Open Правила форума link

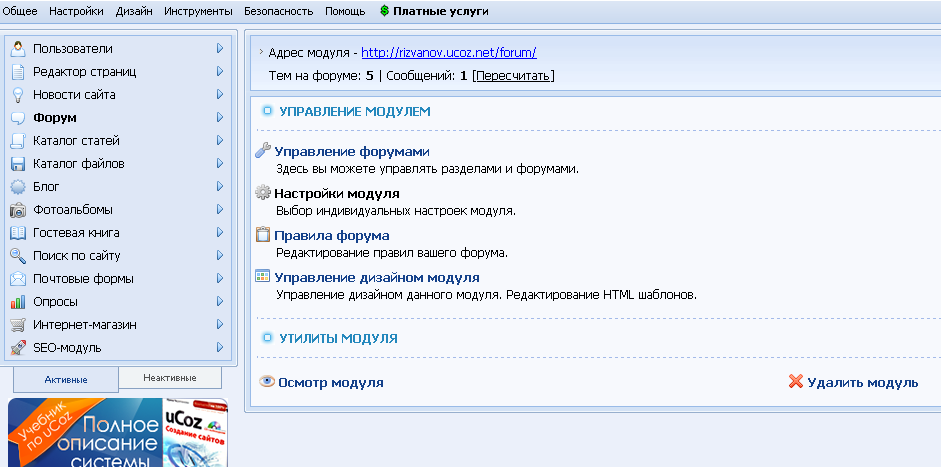pos(332,235)
